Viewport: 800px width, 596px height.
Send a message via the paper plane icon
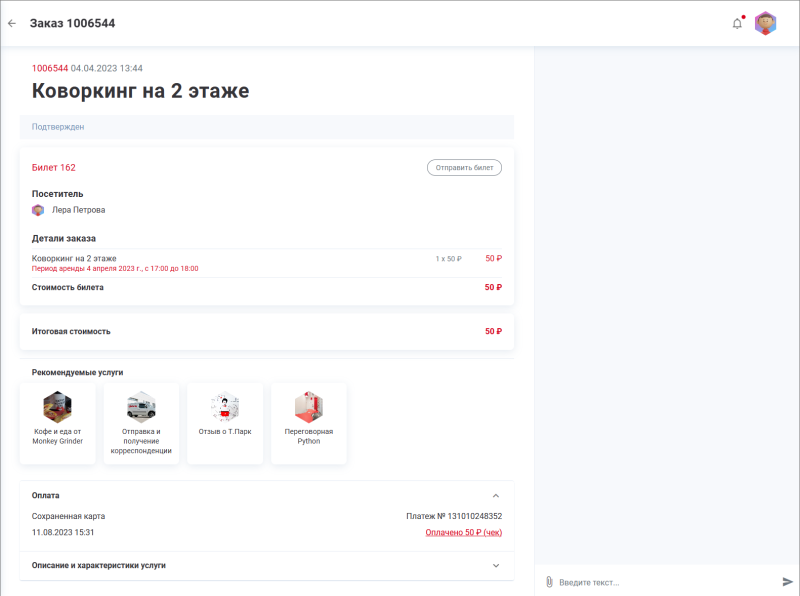787,580
